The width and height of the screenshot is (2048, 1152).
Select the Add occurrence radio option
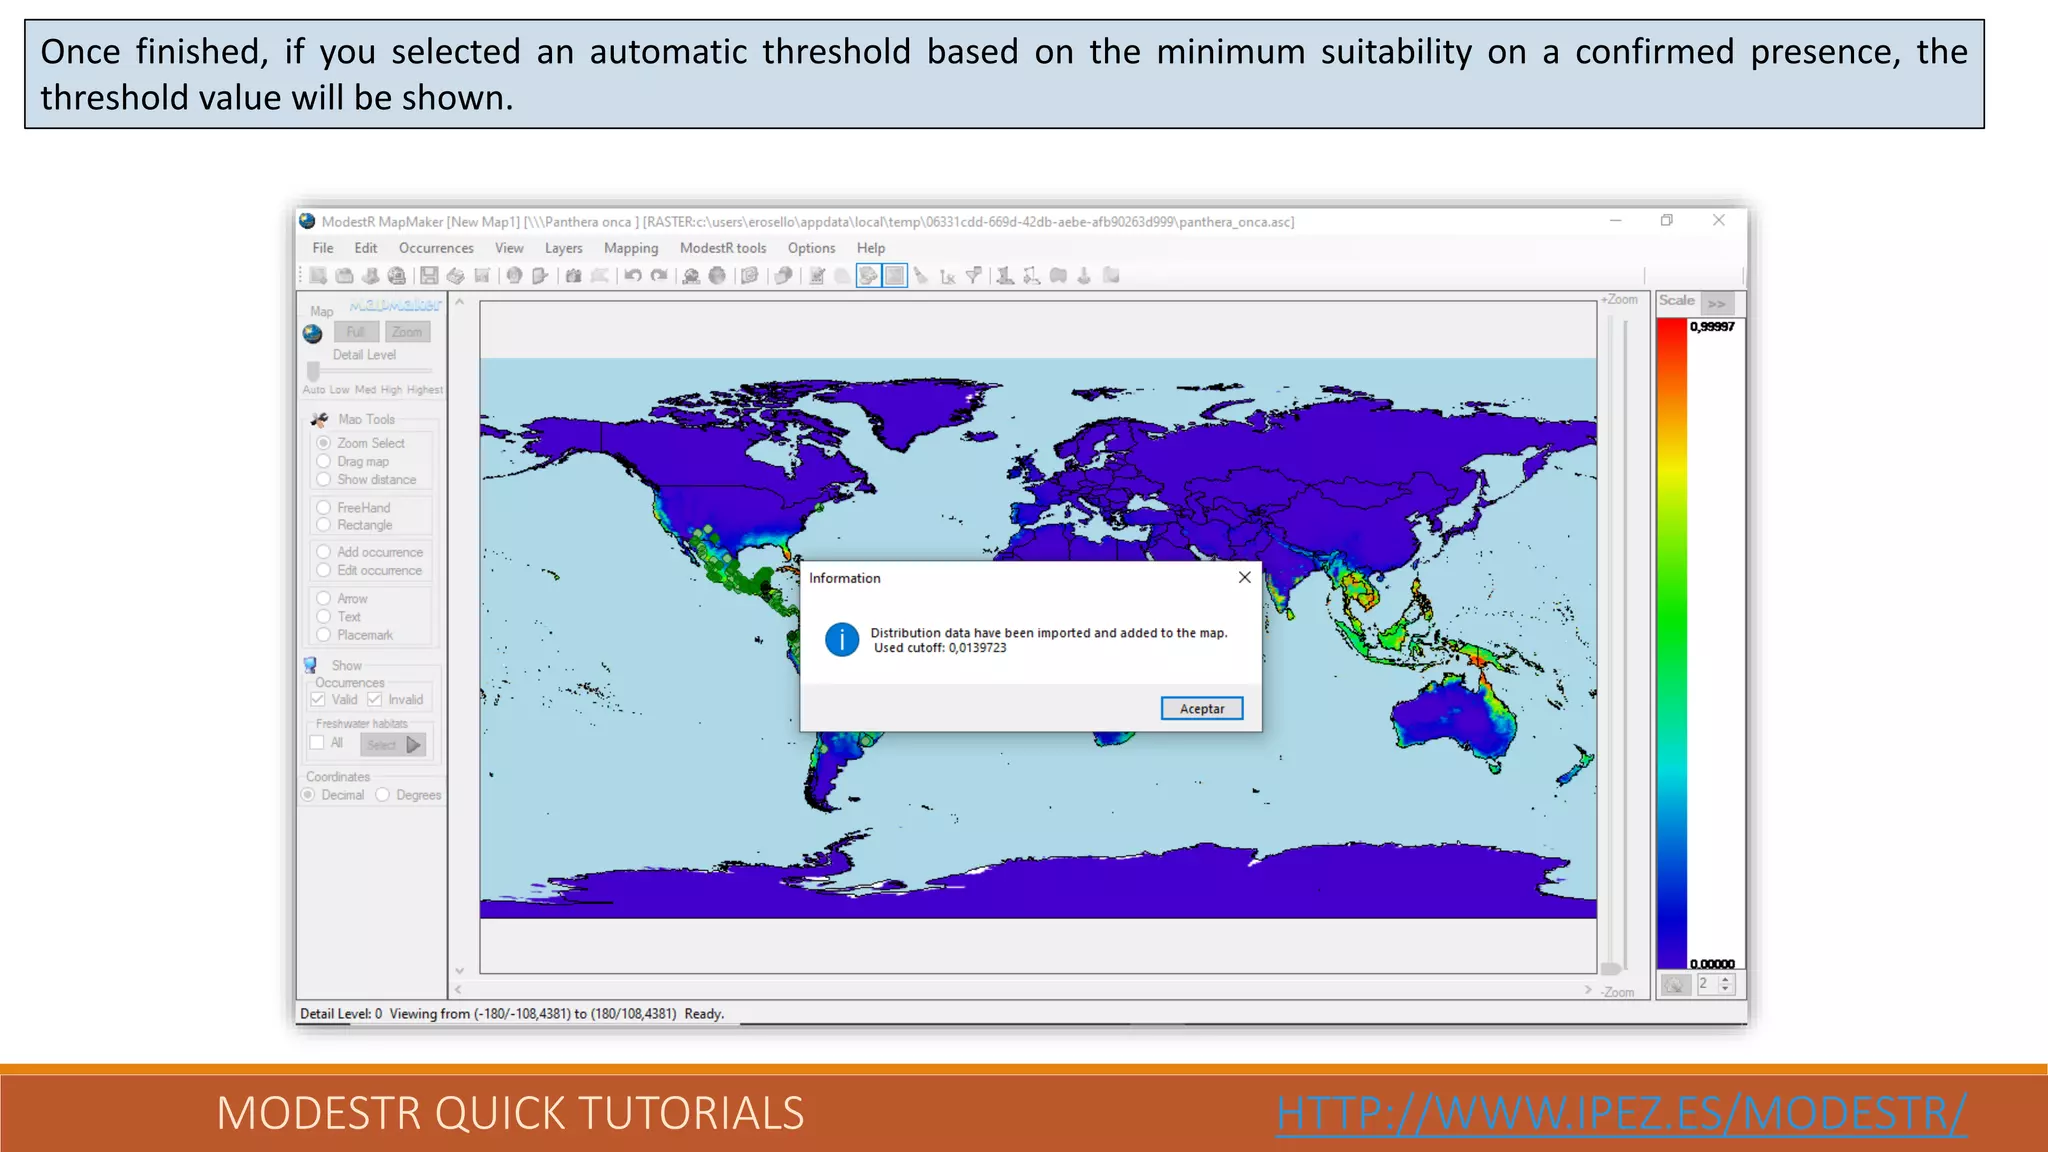(x=324, y=552)
